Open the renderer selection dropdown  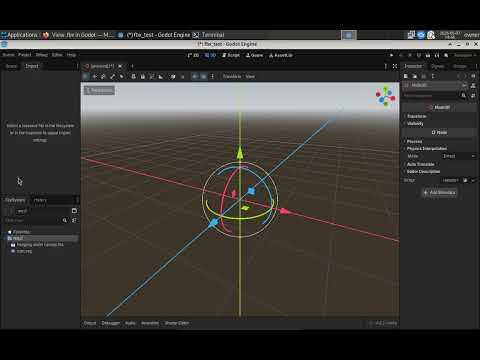click(x=465, y=55)
